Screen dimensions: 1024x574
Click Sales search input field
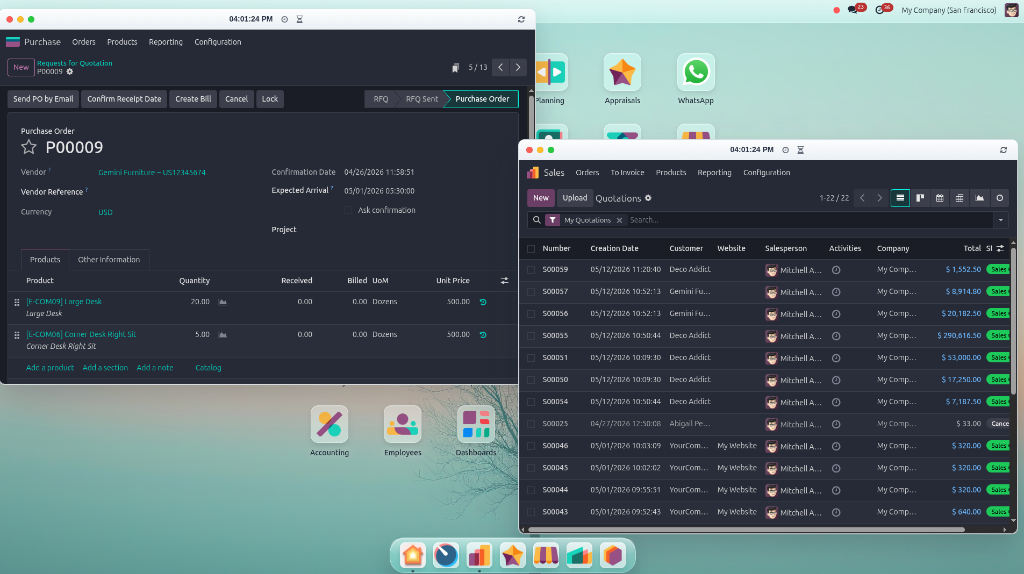810,220
